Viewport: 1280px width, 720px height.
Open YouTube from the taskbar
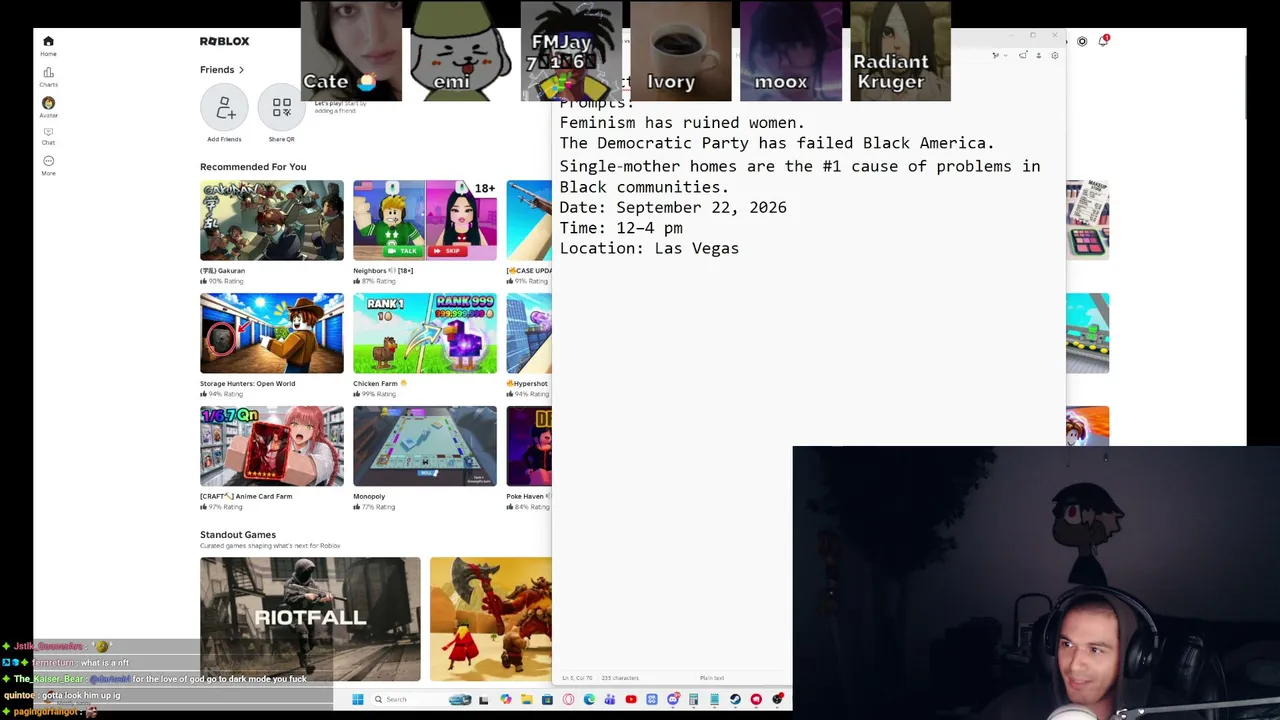click(631, 700)
